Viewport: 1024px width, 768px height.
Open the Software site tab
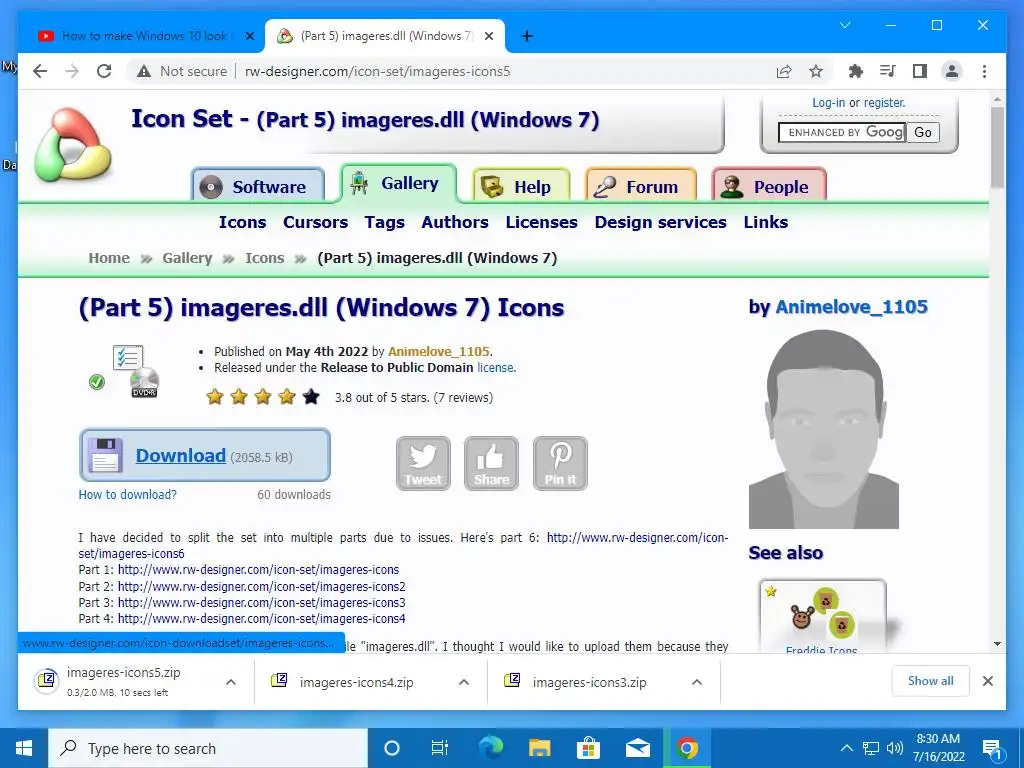click(x=258, y=186)
